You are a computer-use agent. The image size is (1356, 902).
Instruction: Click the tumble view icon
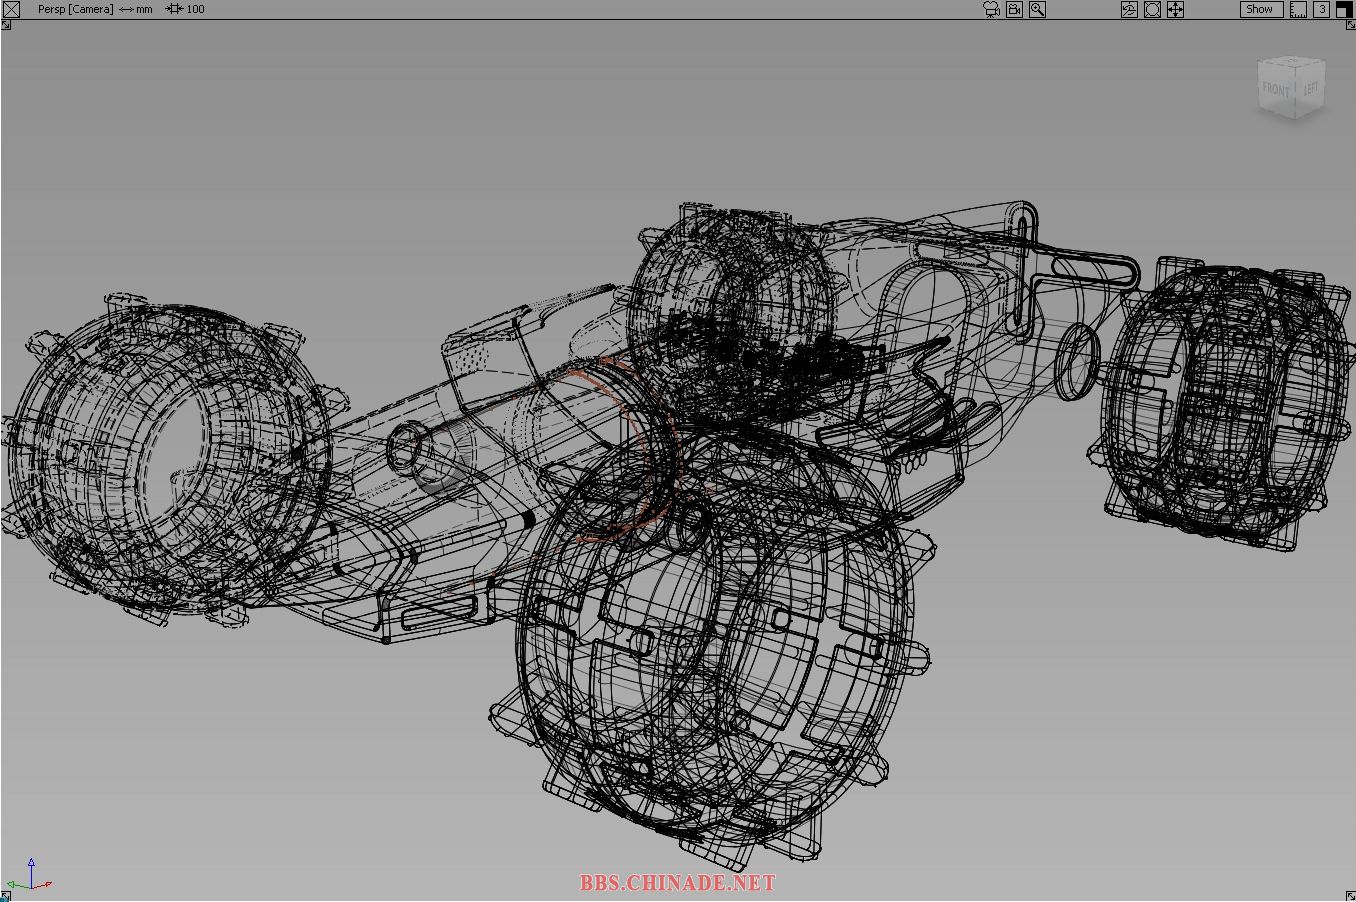(1129, 9)
